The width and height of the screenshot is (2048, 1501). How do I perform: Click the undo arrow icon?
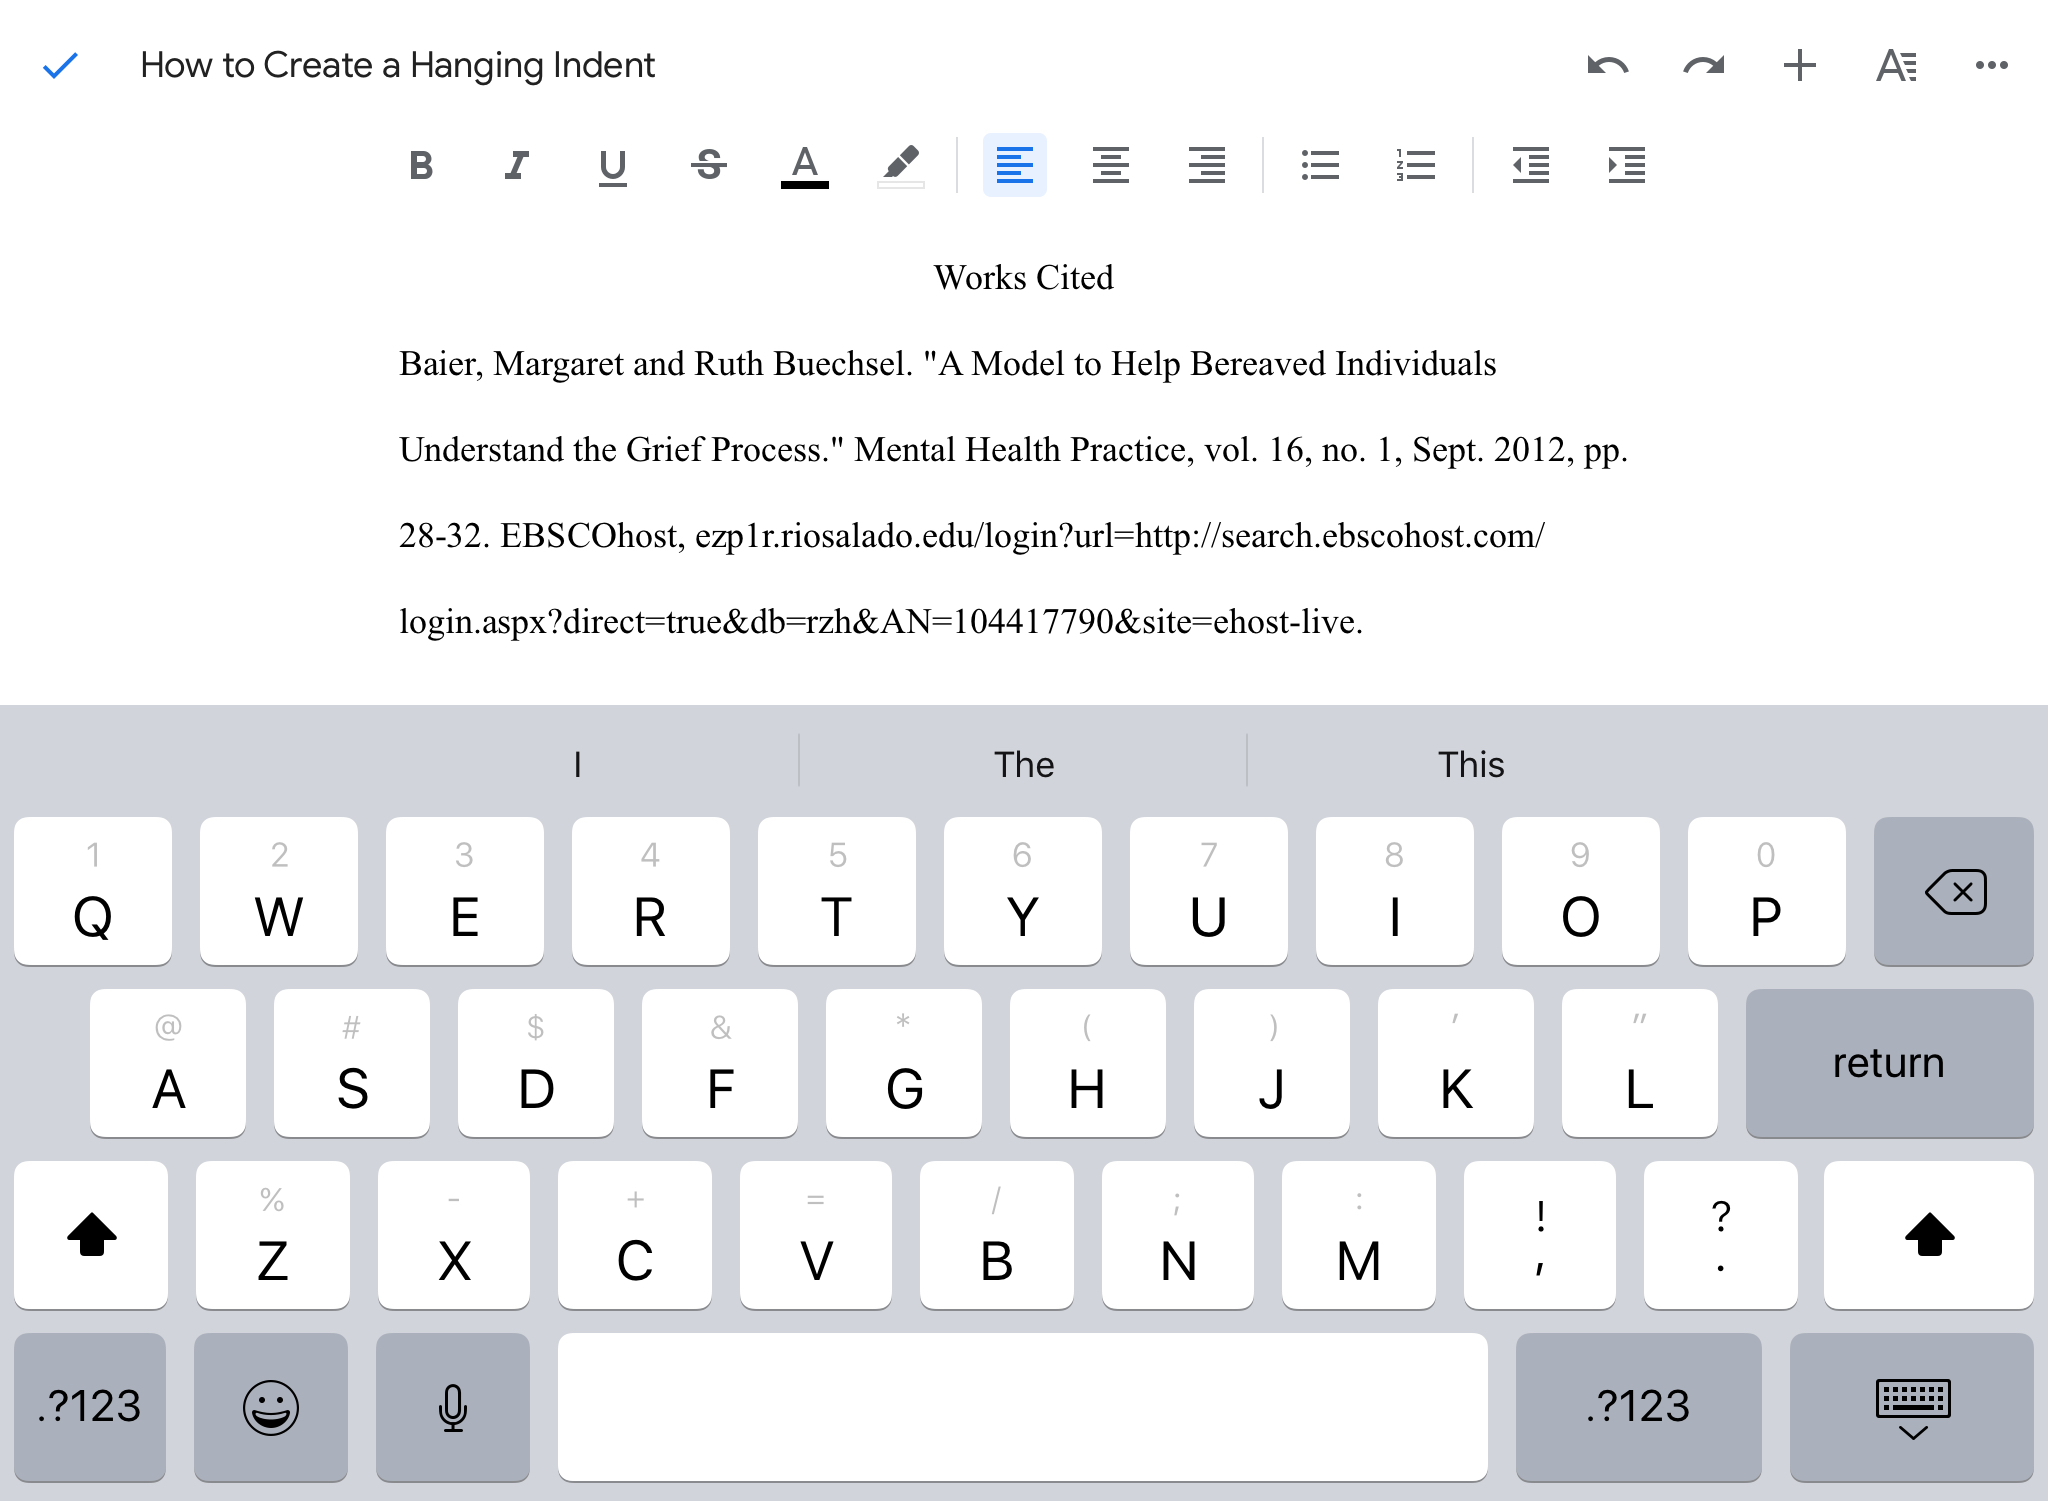[1607, 66]
